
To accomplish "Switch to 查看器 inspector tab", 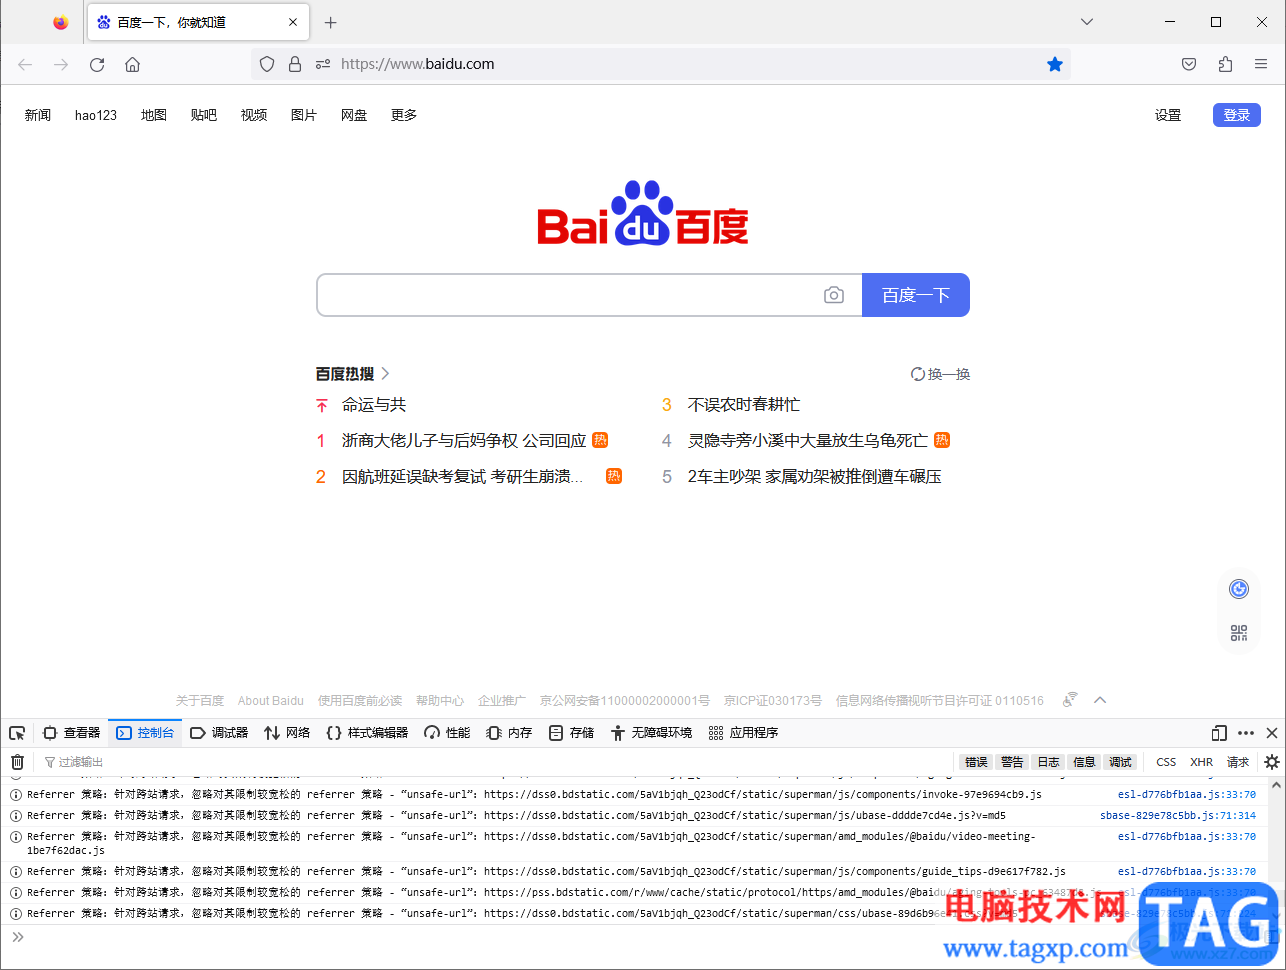I will [71, 733].
